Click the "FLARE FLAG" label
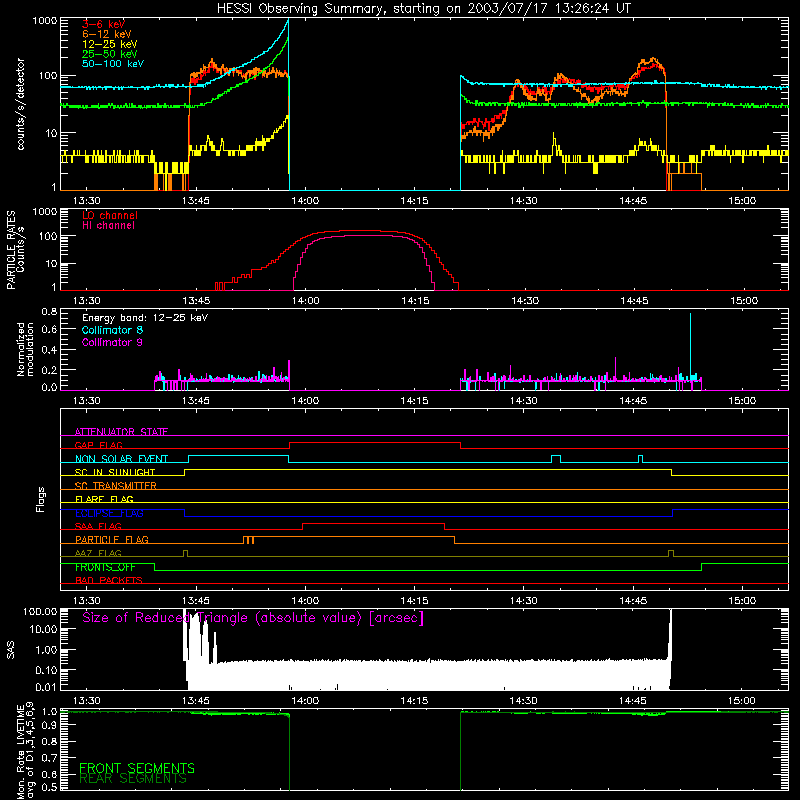 pos(104,499)
